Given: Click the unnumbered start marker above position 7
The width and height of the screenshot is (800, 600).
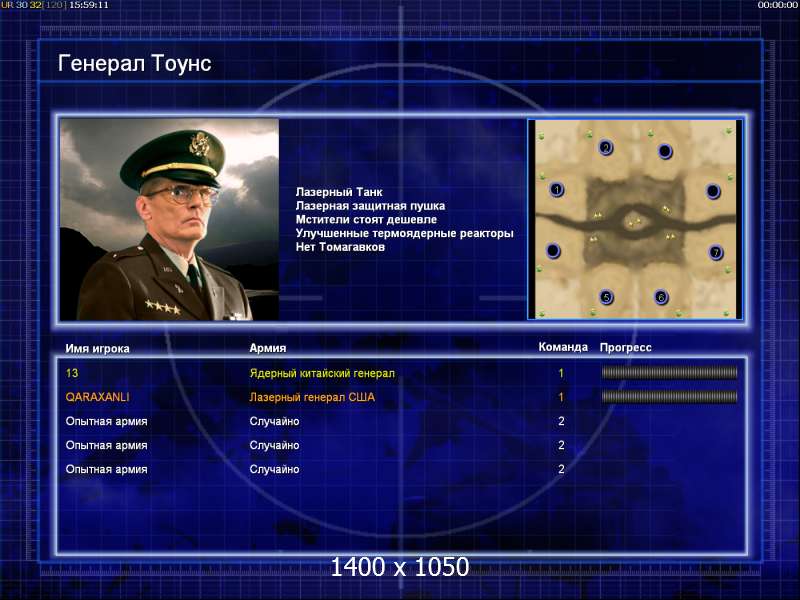Looking at the screenshot, I should (x=713, y=191).
